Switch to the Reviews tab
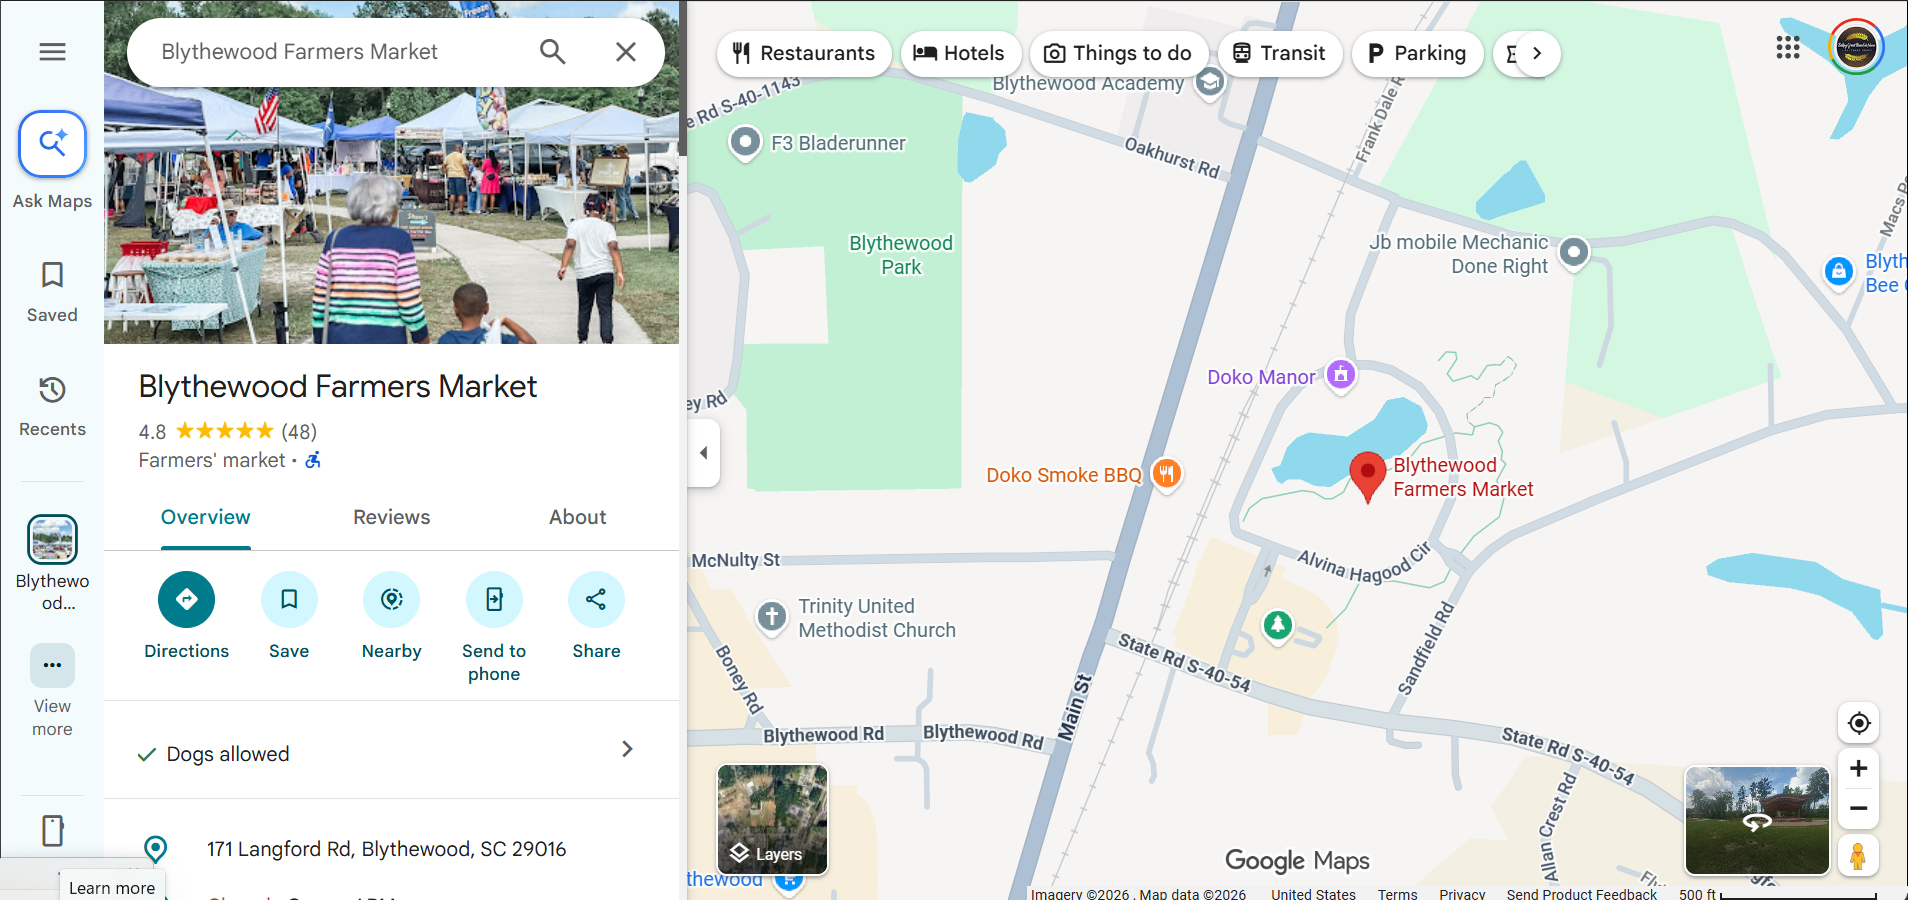1908x900 pixels. (x=391, y=517)
